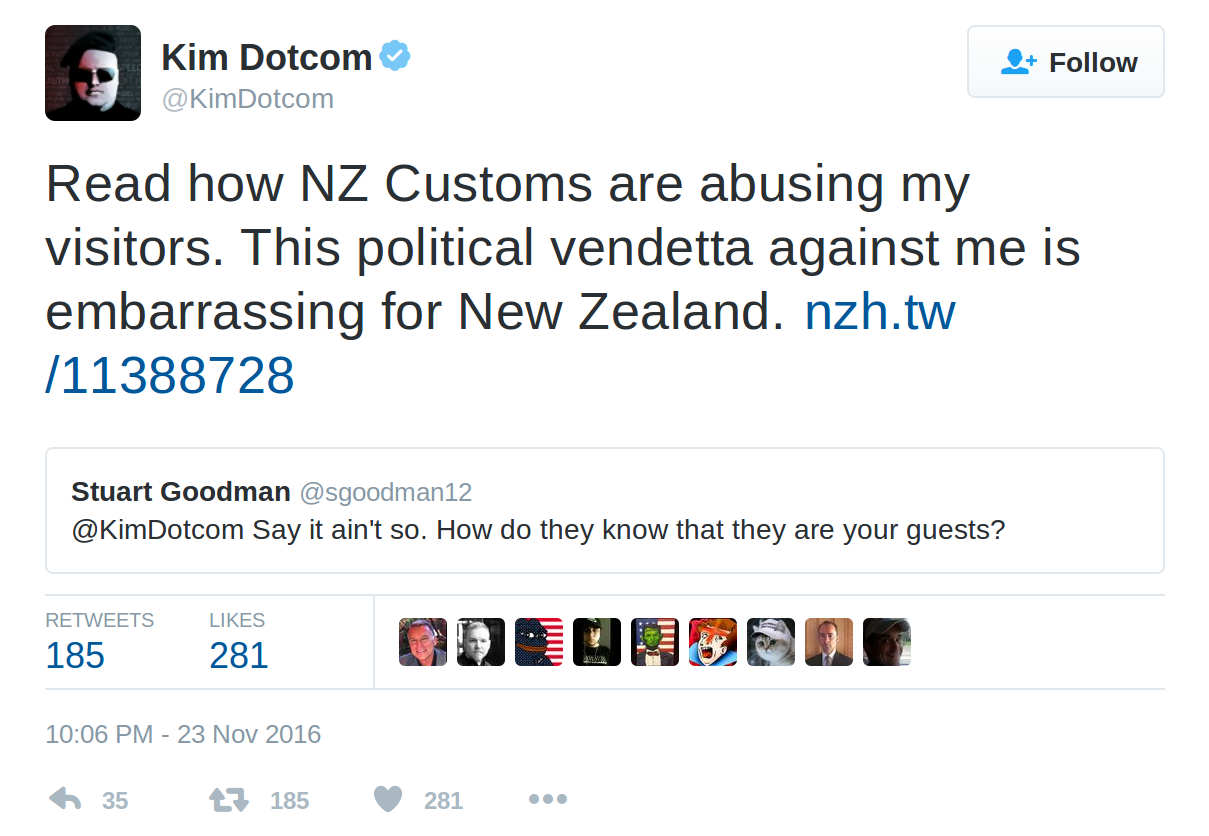This screenshot has width=1209, height=836.
Task: Open the man in suit avatar
Action: (829, 642)
